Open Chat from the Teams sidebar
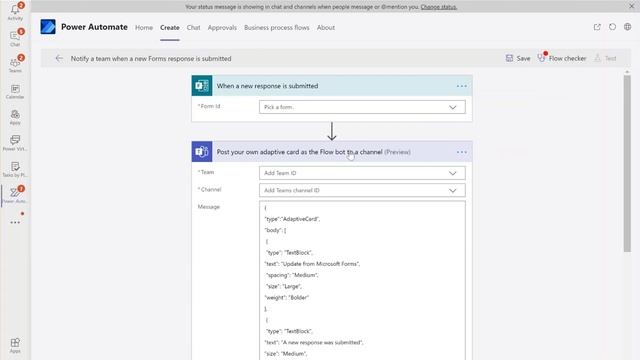 (15, 38)
